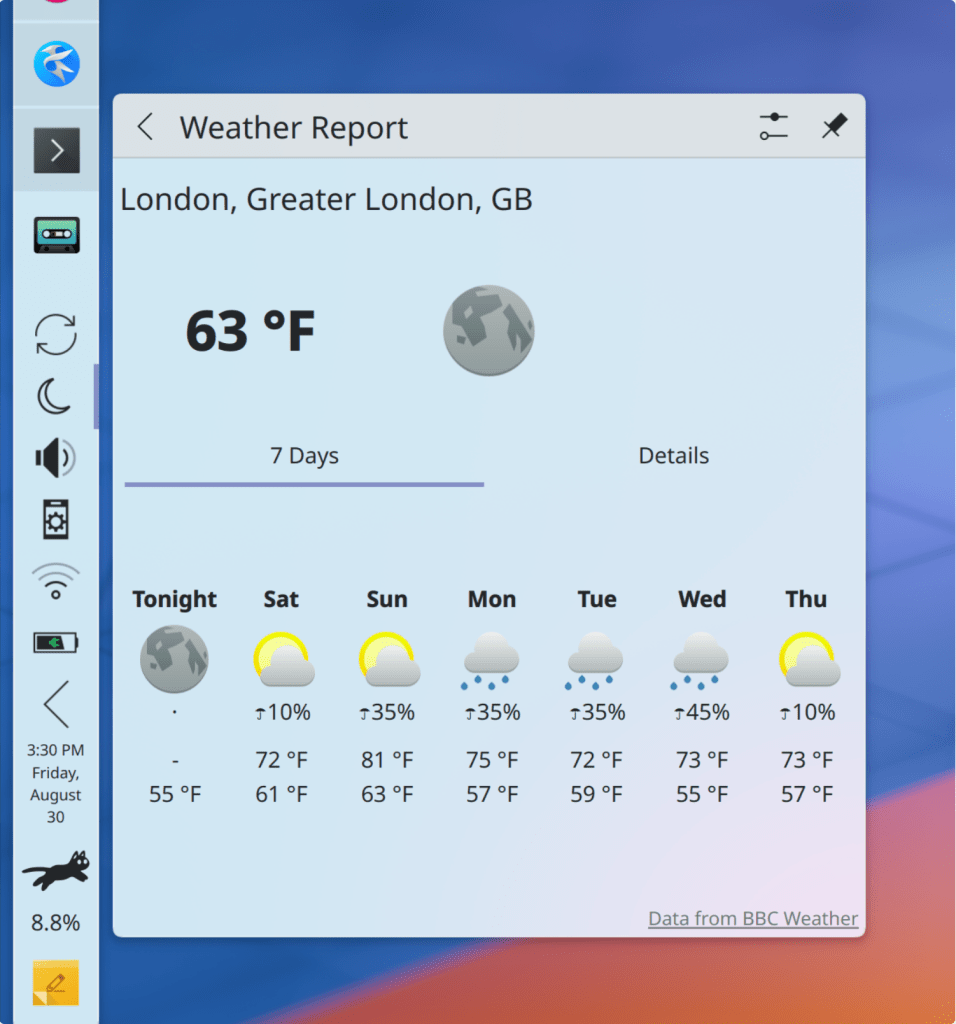Toggle night light moon icon
This screenshot has height=1024, width=956.
point(55,396)
